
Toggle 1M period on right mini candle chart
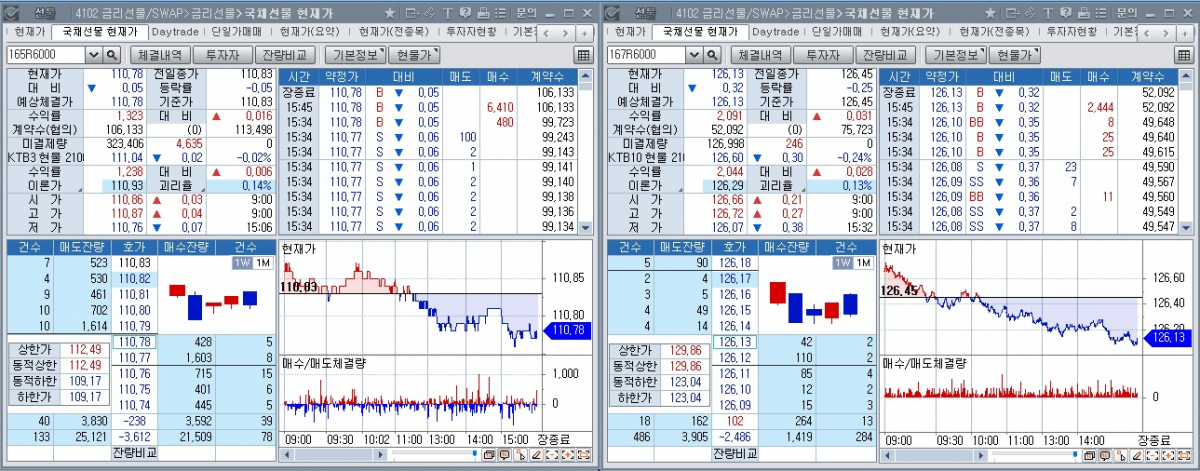pos(863,263)
